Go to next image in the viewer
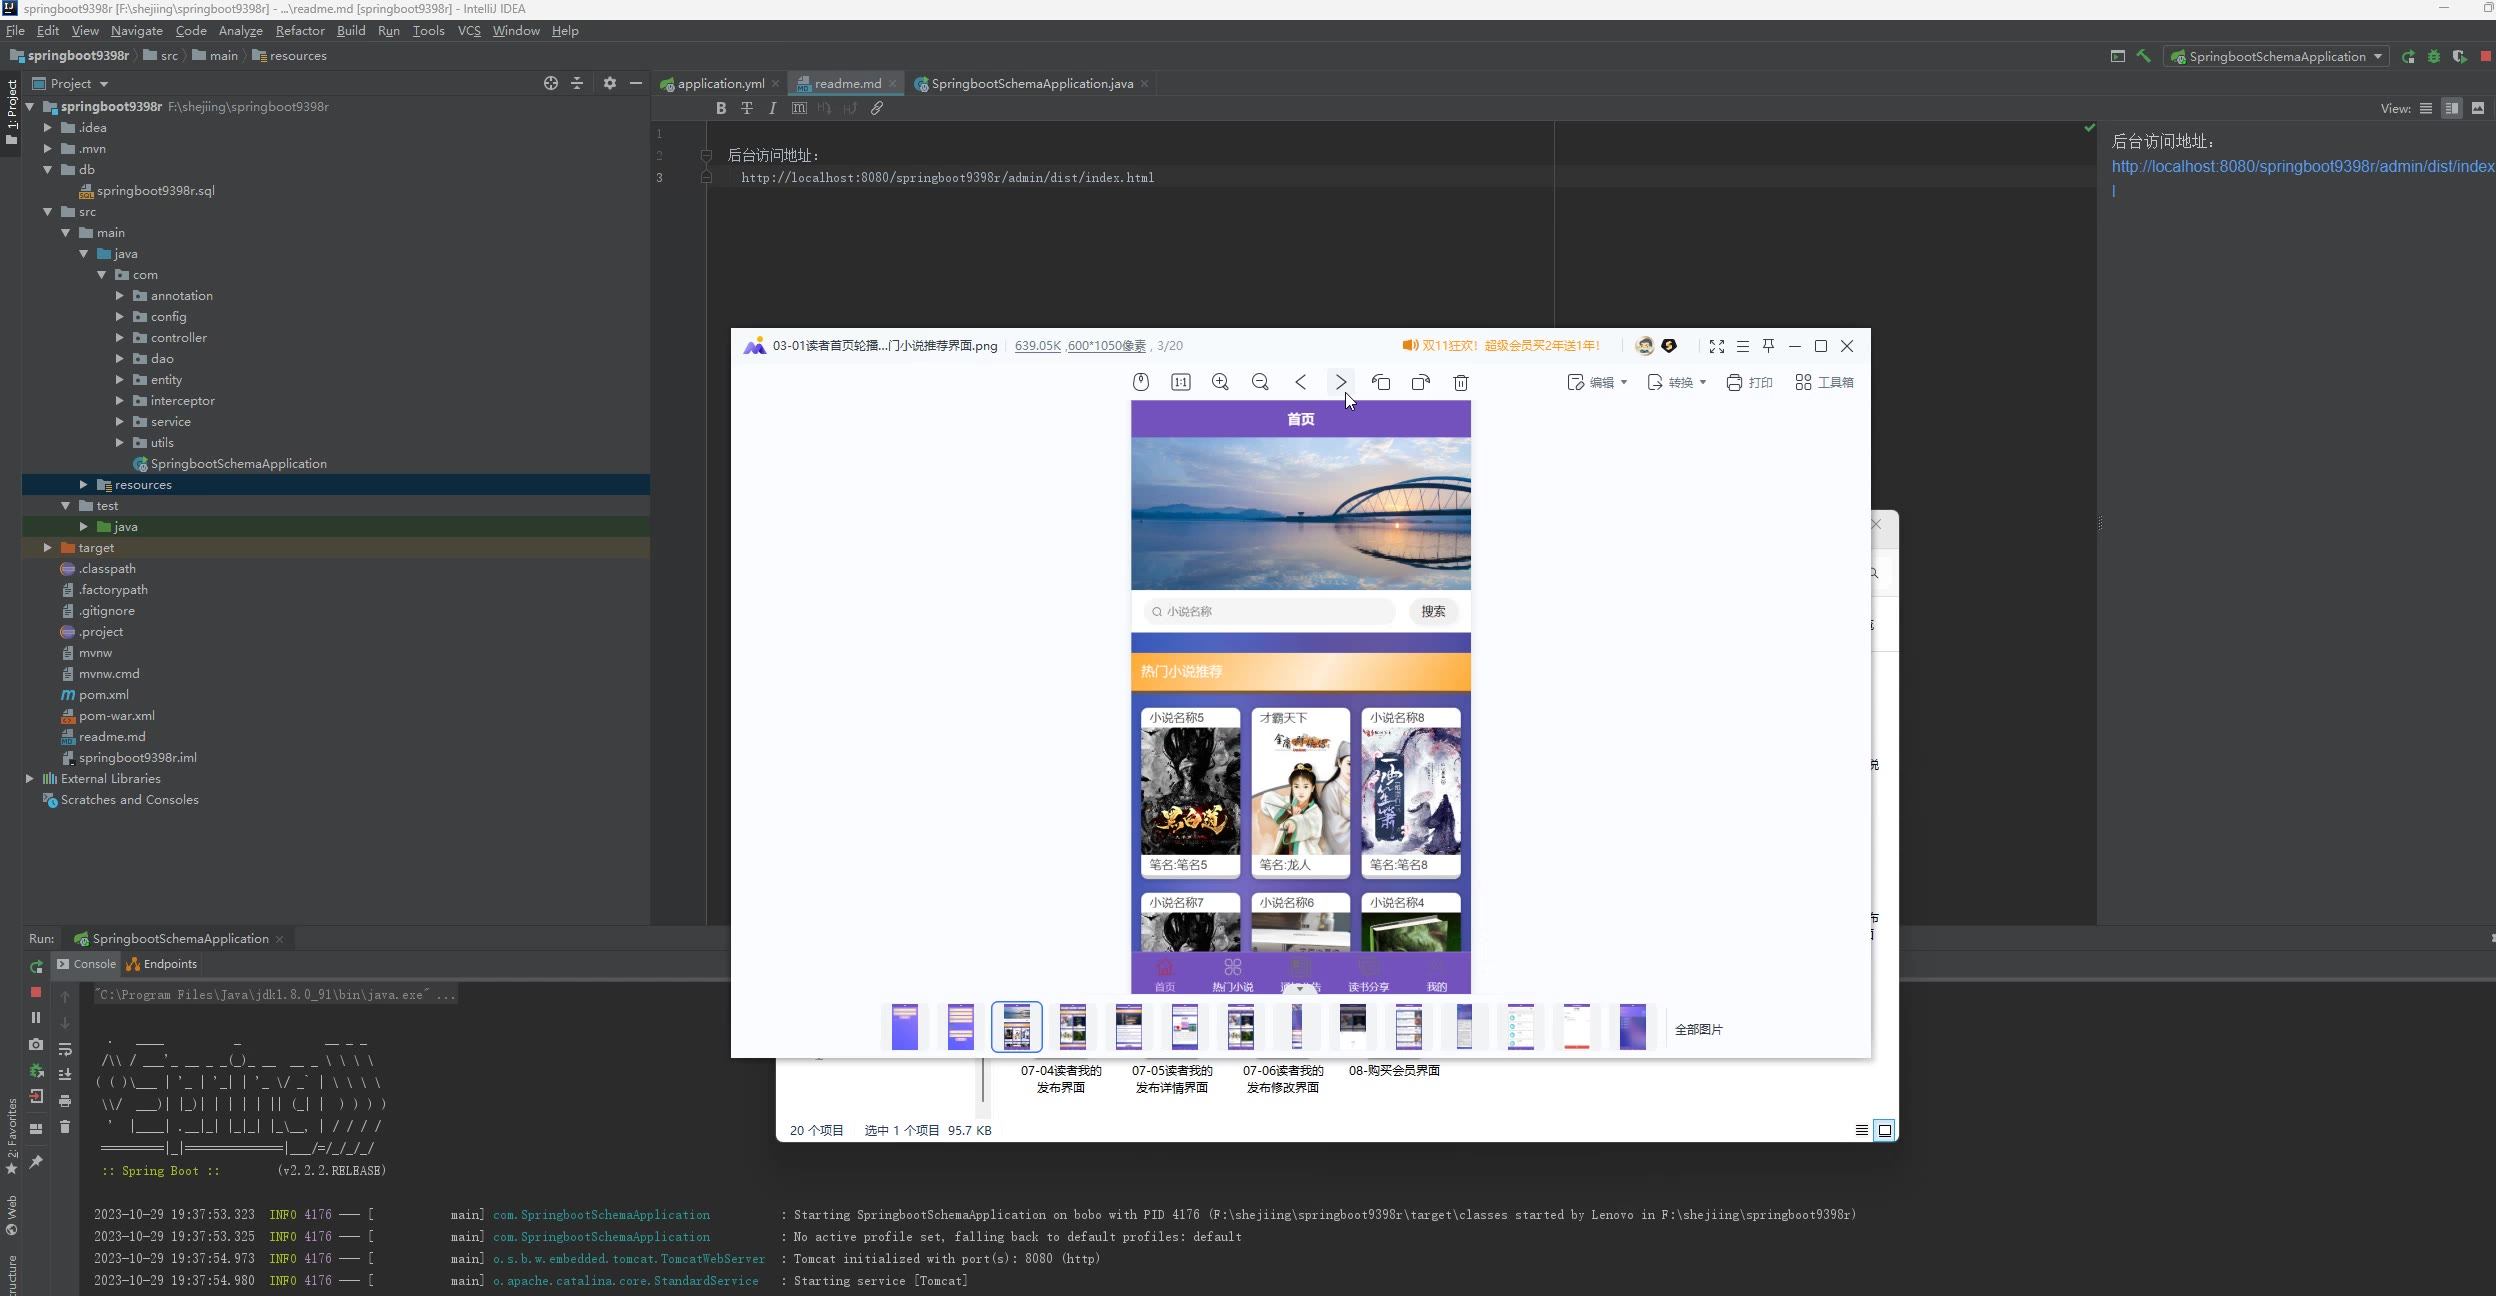Screen dimensions: 2496x1296 click(1341, 382)
